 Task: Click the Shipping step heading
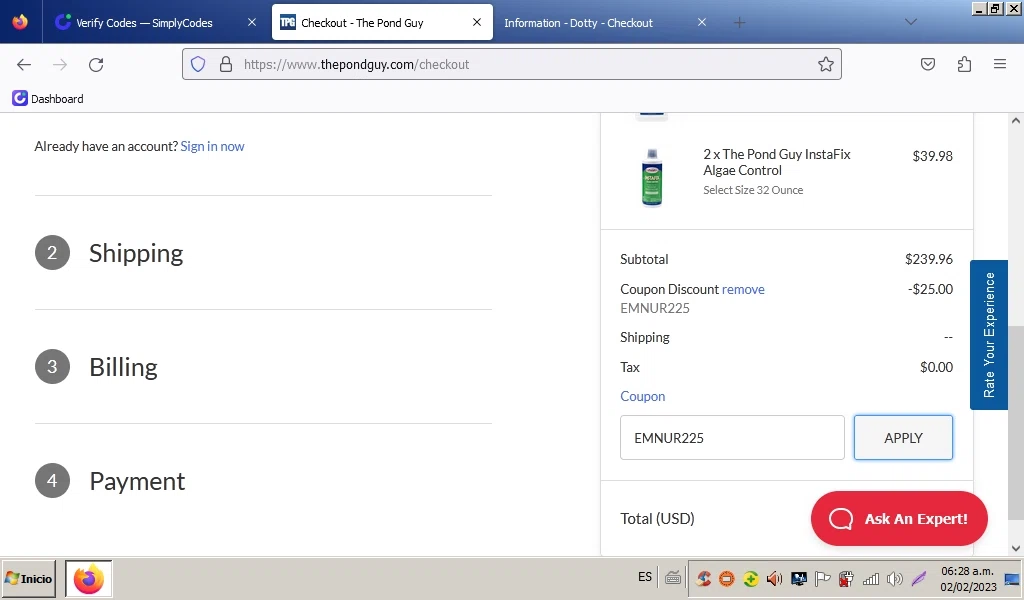coord(136,253)
